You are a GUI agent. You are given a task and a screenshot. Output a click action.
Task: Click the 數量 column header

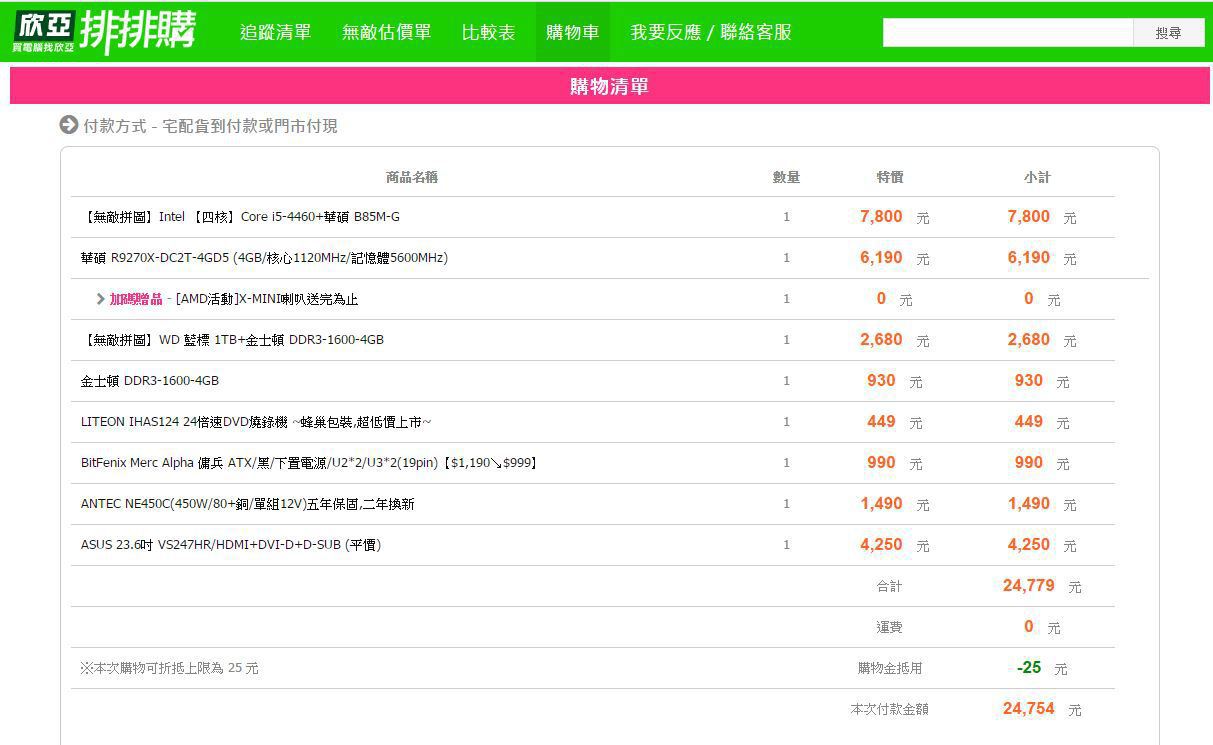(786, 177)
